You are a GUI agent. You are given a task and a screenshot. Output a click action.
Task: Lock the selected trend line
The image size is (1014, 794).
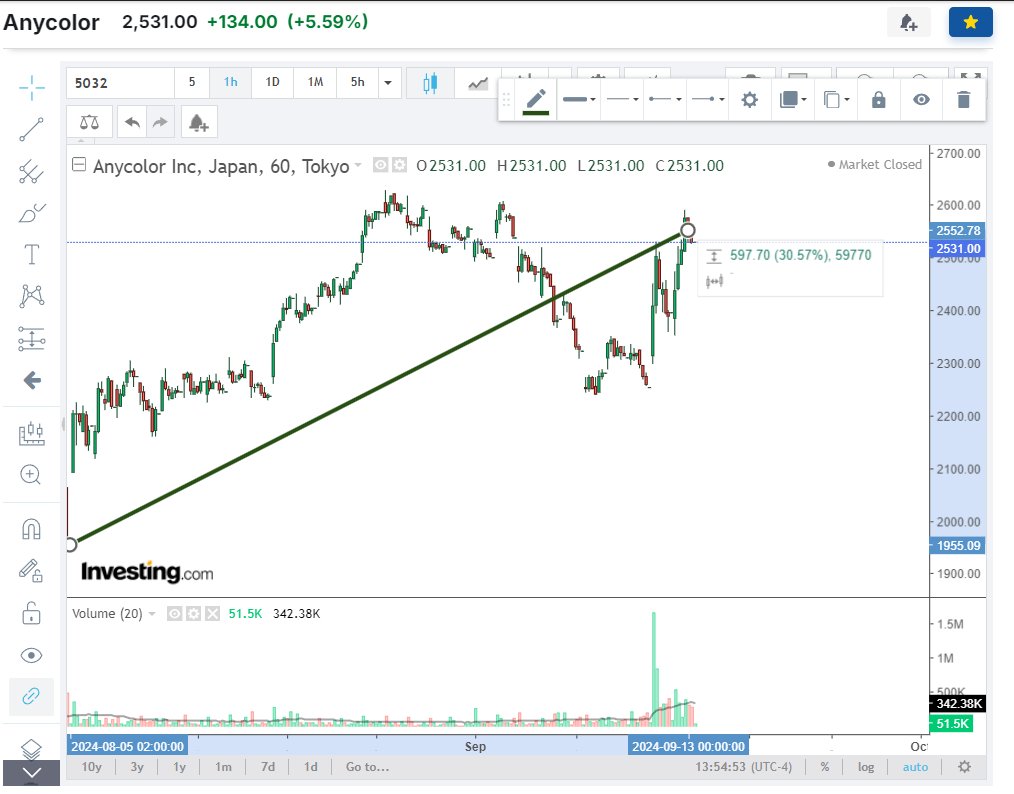[878, 100]
